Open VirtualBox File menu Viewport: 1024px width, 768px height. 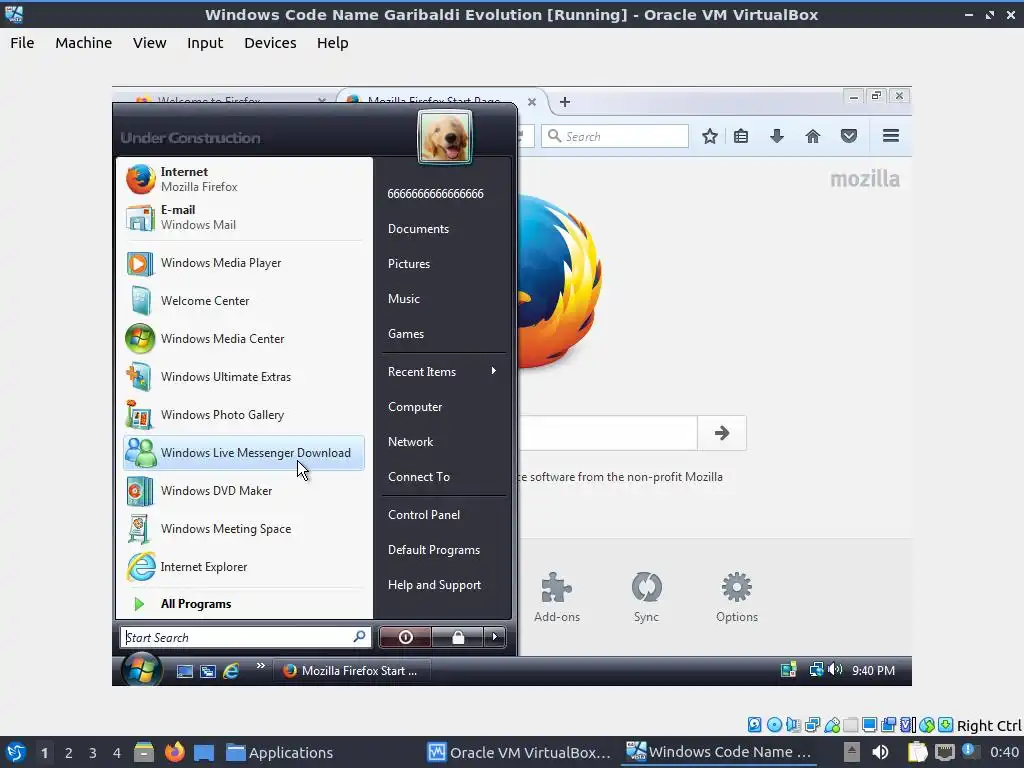22,43
